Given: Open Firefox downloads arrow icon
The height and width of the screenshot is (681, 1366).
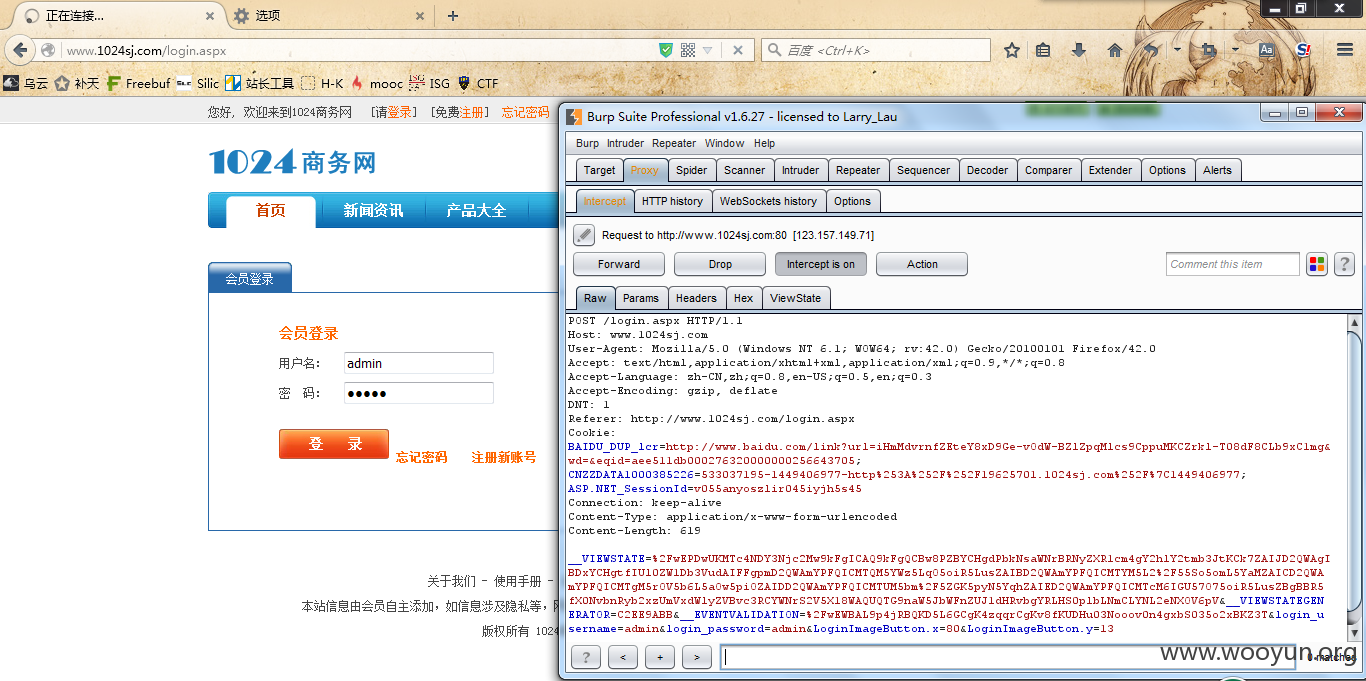Looking at the screenshot, I should pyautogui.click(x=1078, y=50).
